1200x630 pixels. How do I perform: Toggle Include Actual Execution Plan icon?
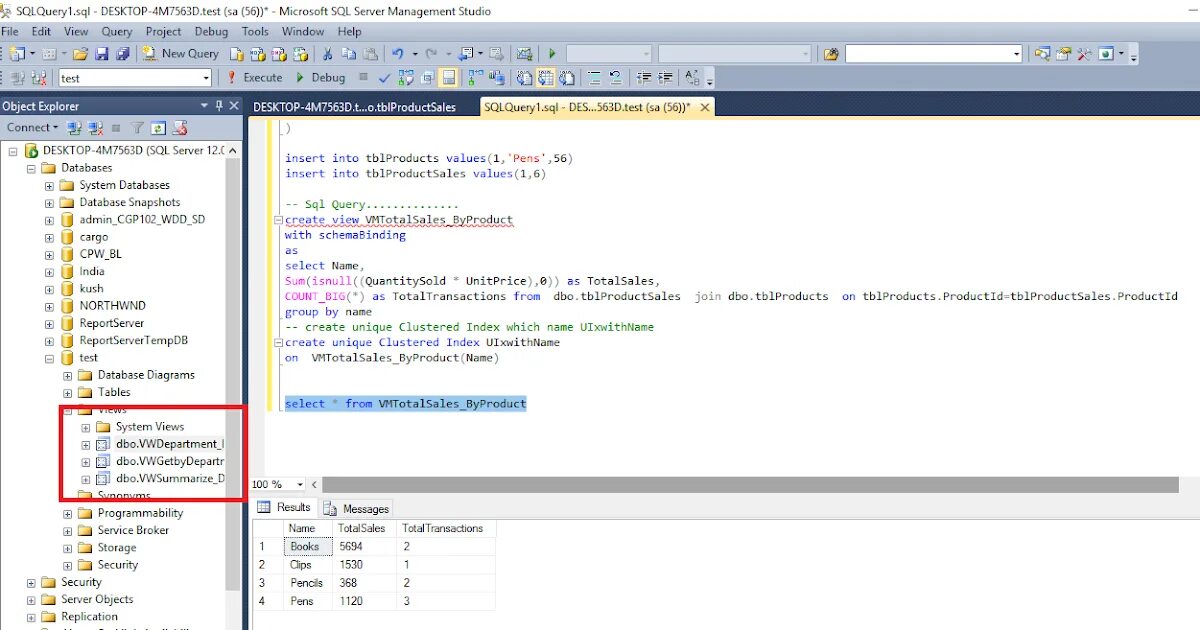474,77
